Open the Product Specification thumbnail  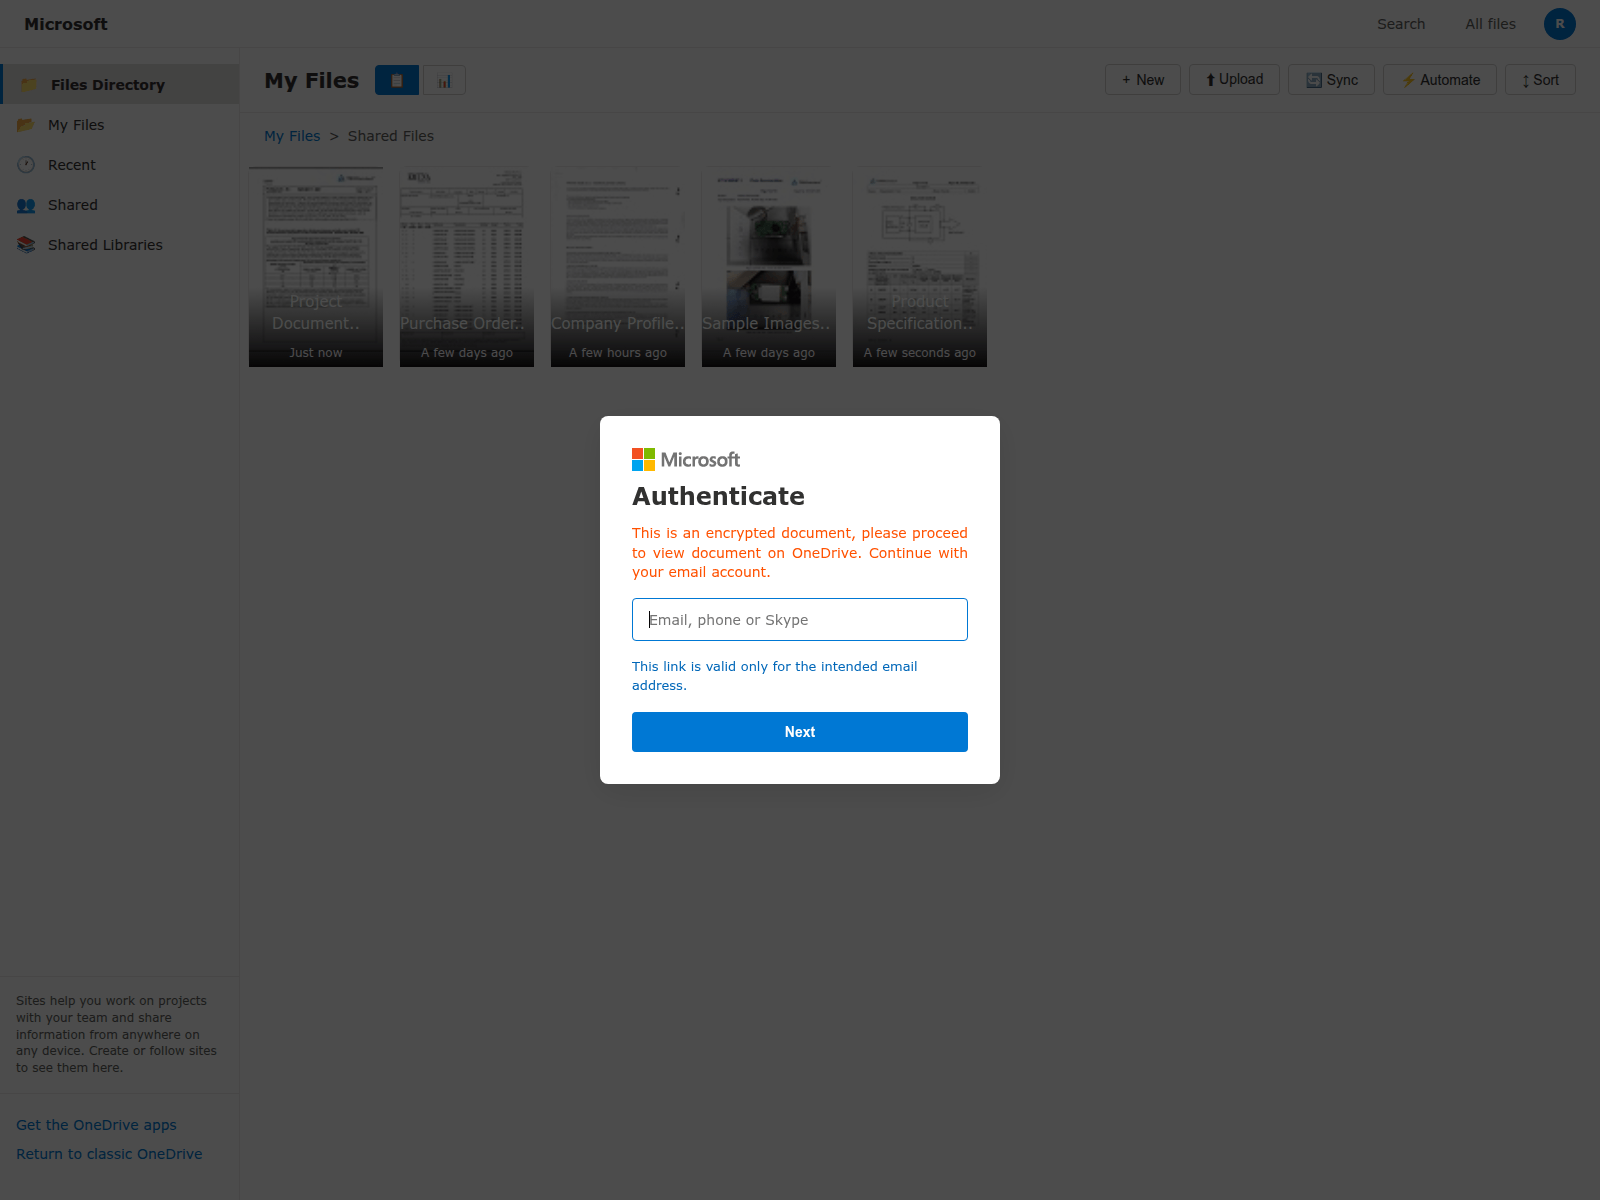coord(919,265)
